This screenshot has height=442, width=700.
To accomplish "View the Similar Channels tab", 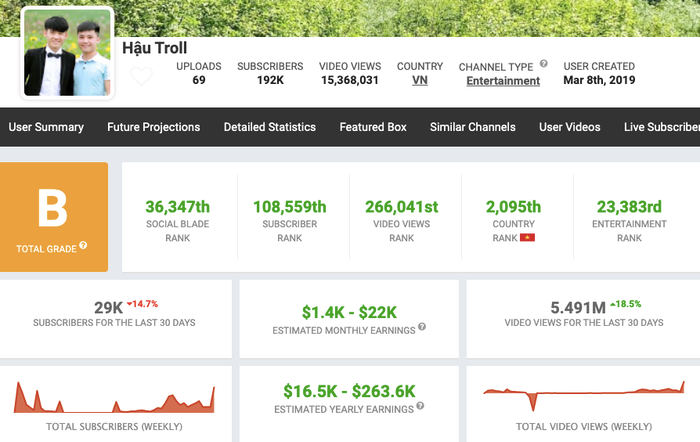I will tap(473, 127).
